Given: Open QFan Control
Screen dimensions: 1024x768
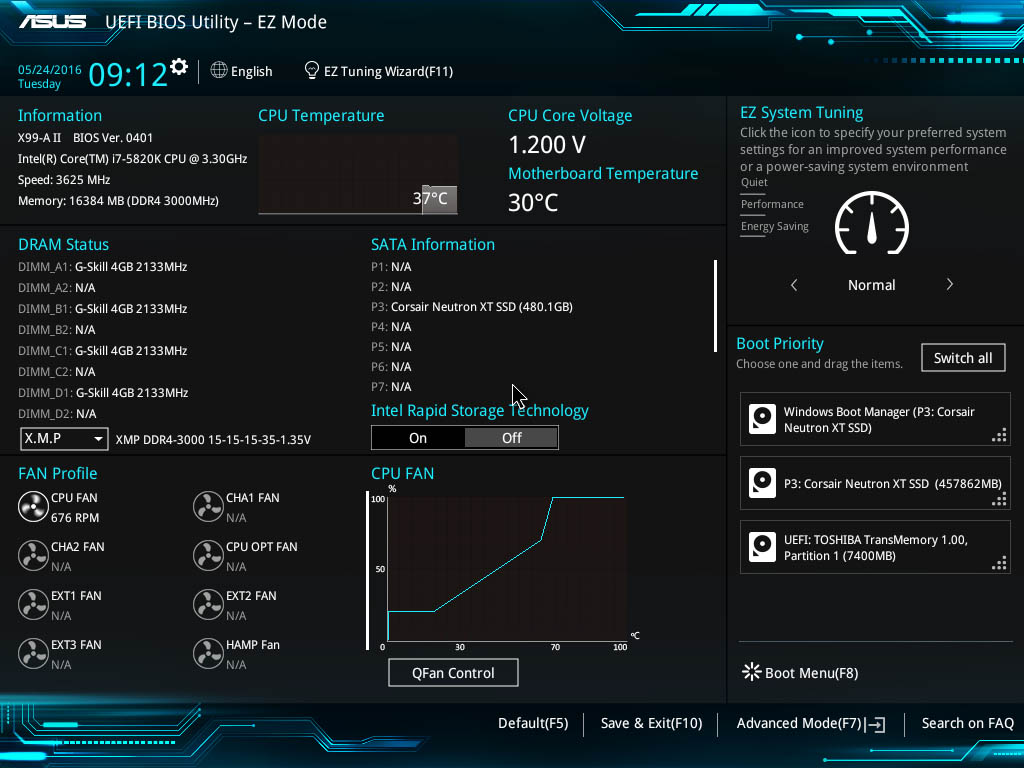Looking at the screenshot, I should pos(453,673).
